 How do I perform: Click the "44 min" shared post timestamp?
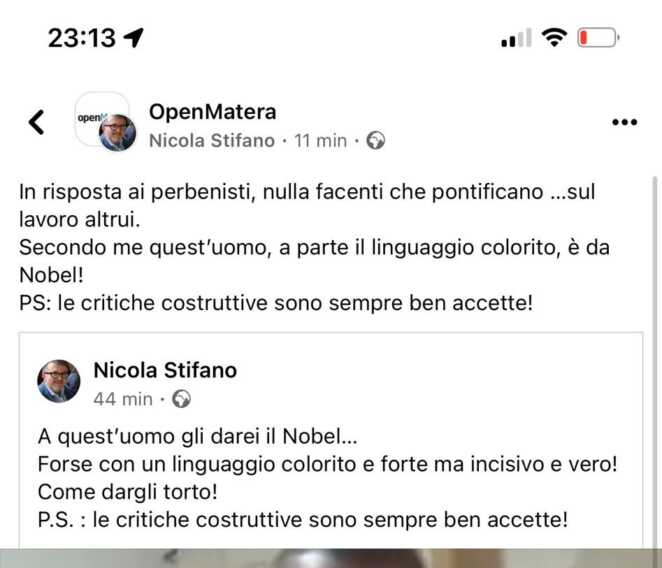123,399
